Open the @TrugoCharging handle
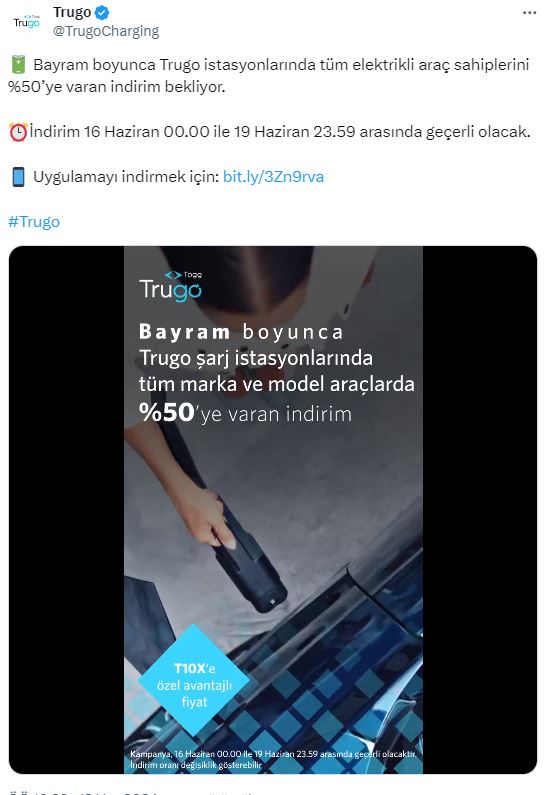The image size is (552, 795). coord(106,31)
